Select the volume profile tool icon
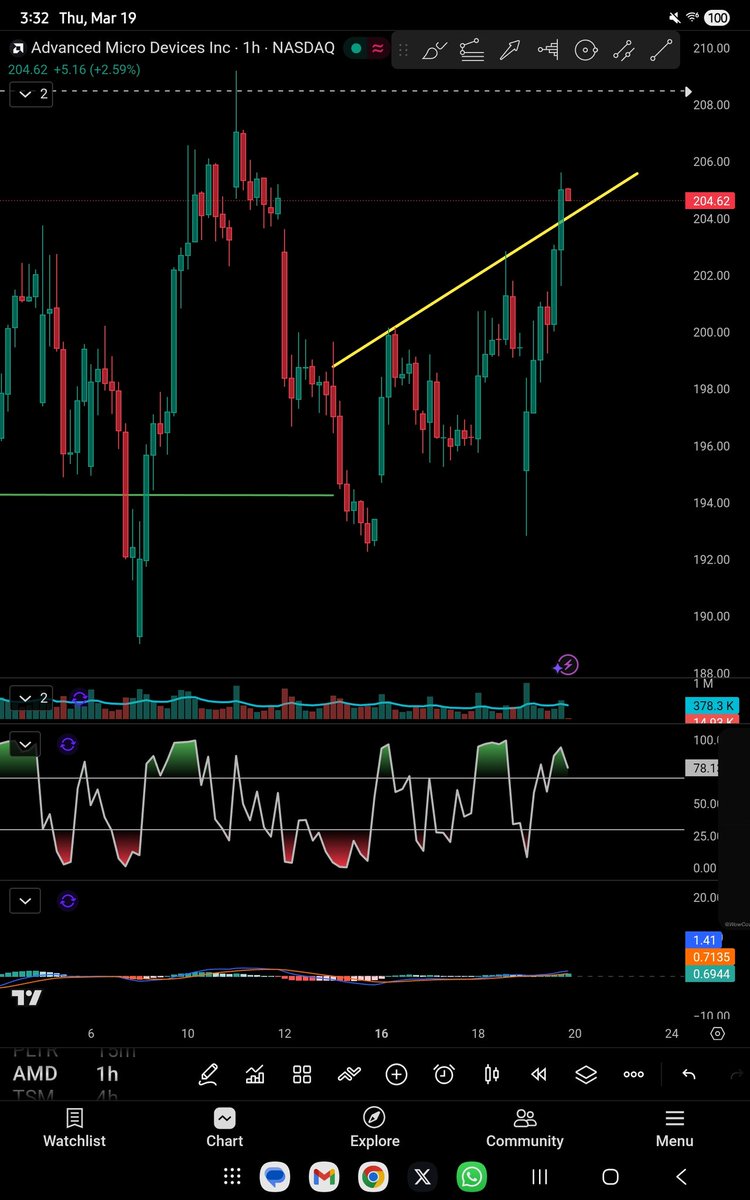Screen dimensions: 750x1200 coord(548,49)
